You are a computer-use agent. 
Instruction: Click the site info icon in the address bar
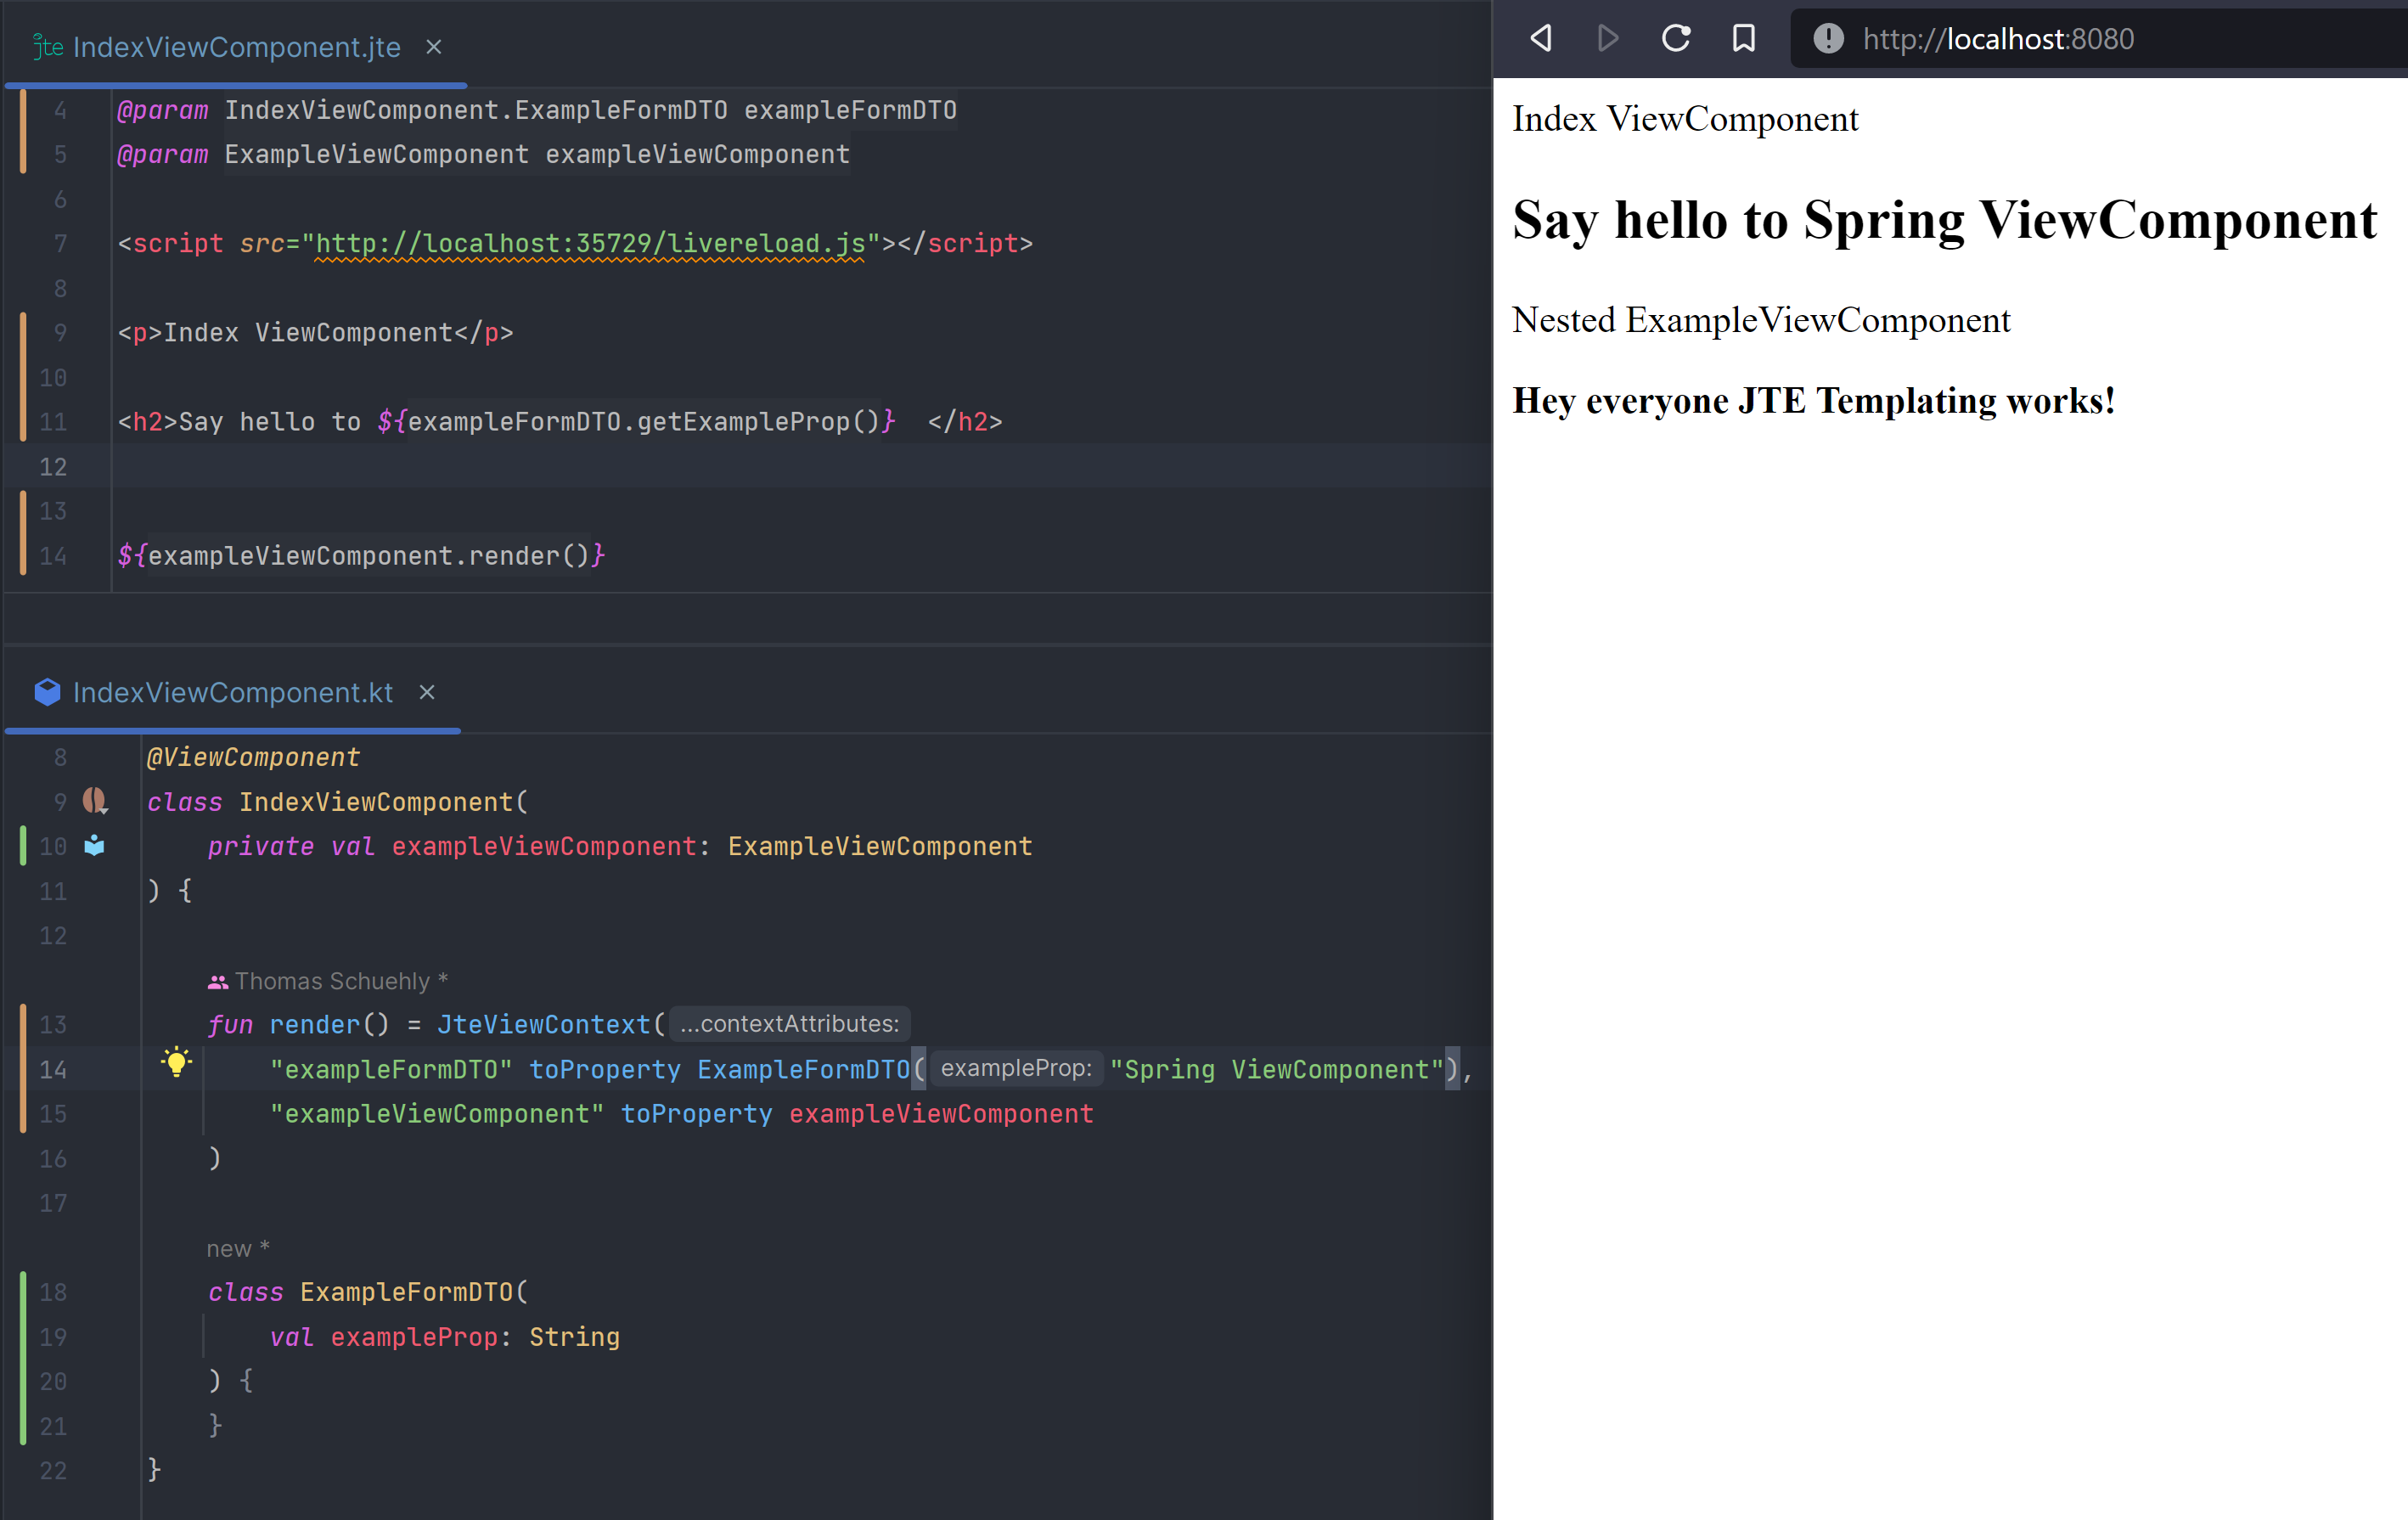pos(1828,38)
